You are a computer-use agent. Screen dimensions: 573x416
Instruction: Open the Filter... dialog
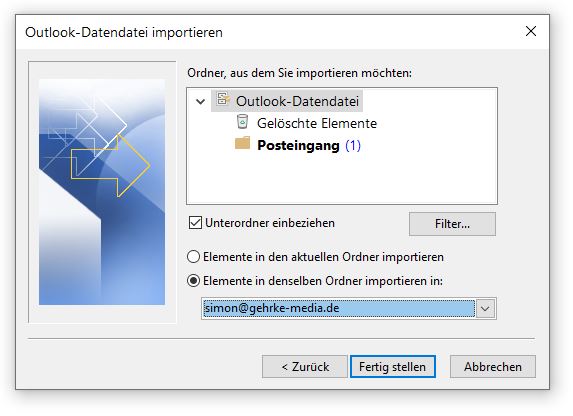tap(452, 224)
